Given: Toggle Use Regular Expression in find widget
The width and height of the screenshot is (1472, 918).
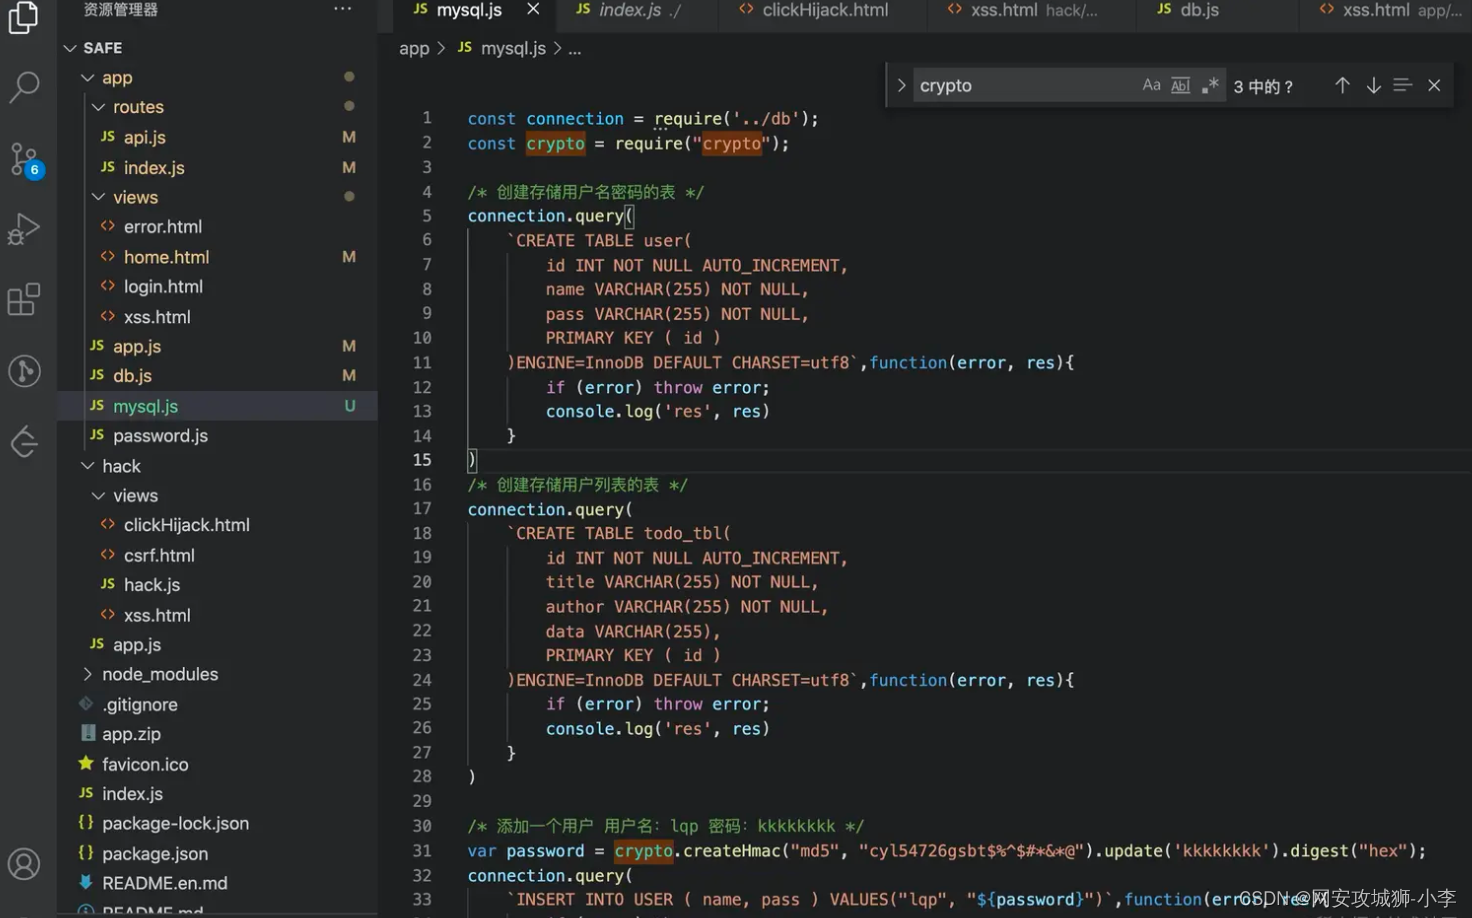Looking at the screenshot, I should tap(1210, 86).
